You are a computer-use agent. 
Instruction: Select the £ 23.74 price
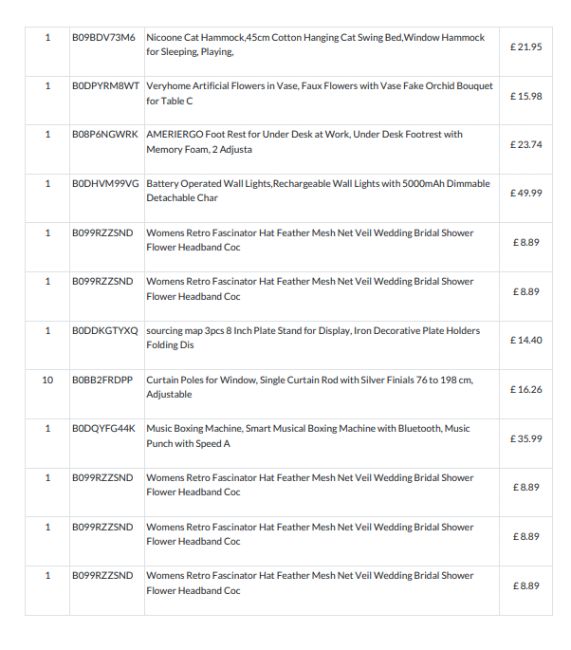(526, 145)
